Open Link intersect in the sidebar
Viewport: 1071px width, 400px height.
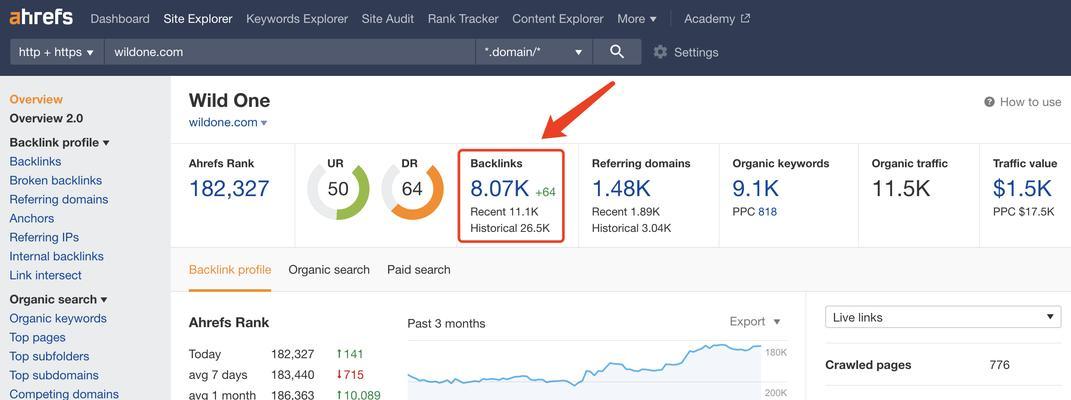[46, 276]
